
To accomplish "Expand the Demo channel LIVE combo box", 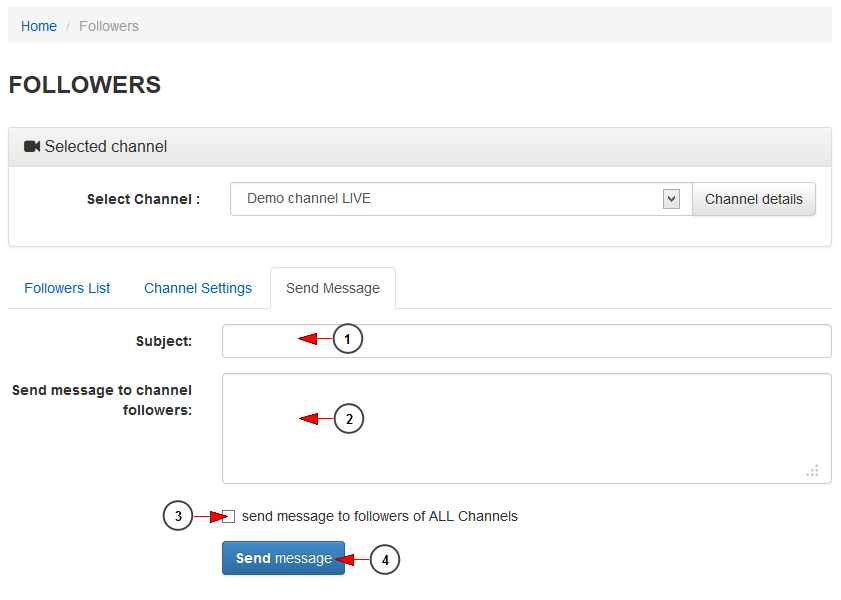I will coord(461,199).
